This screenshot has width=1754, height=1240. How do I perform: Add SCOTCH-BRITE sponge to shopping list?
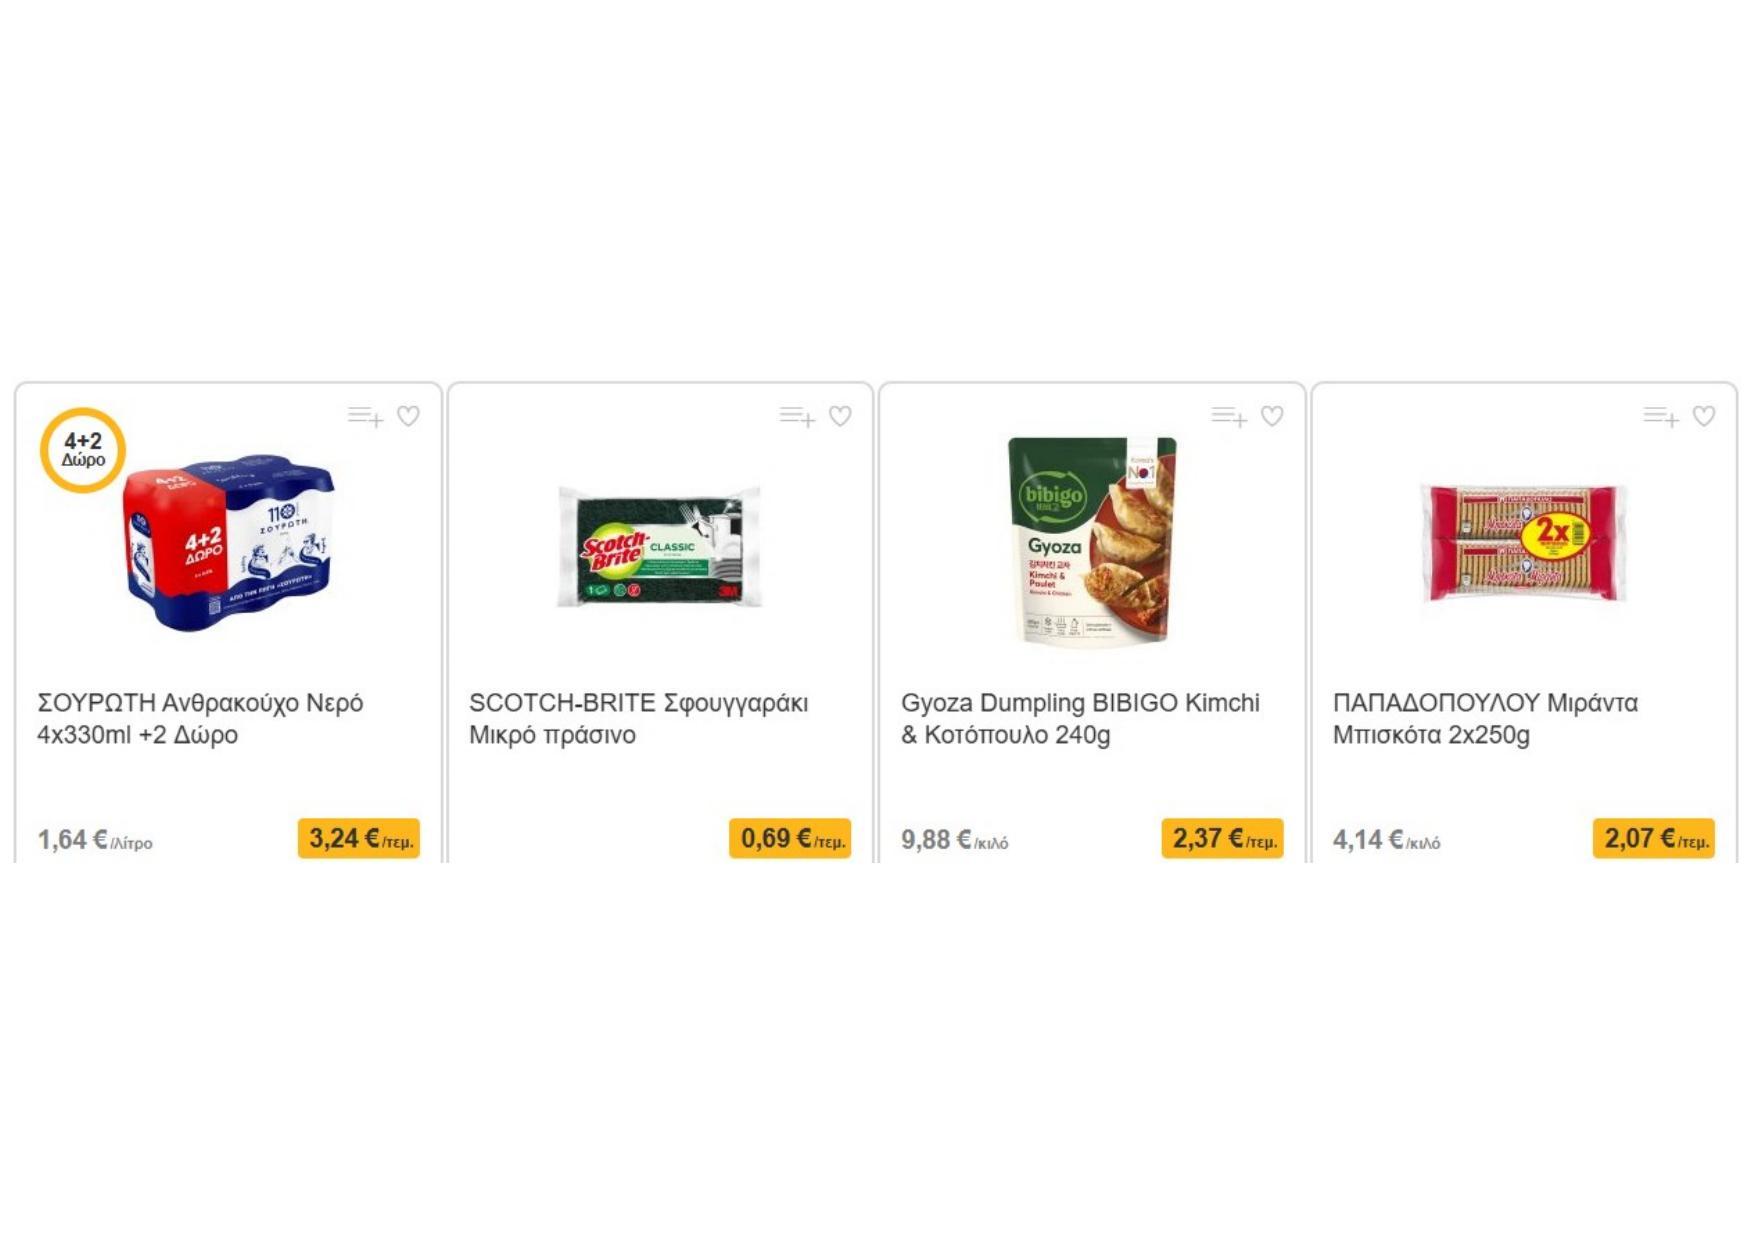coord(797,416)
